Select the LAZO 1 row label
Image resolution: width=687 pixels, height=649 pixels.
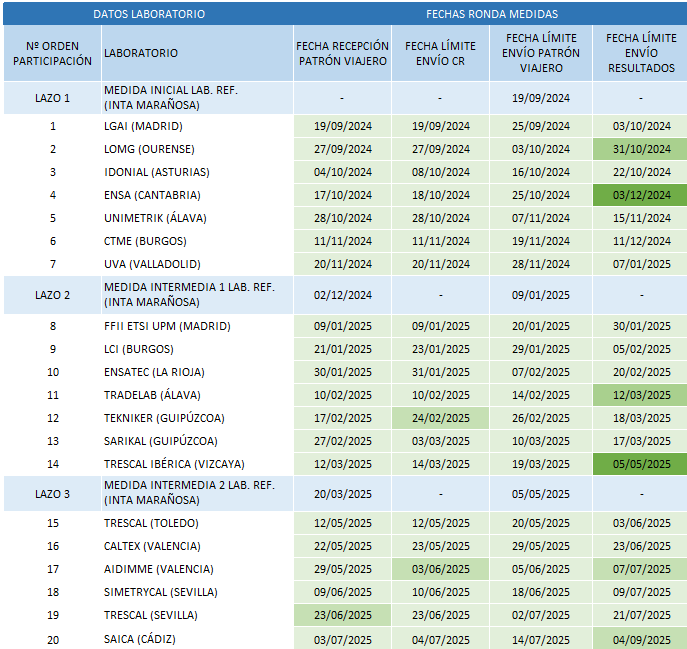click(x=52, y=98)
